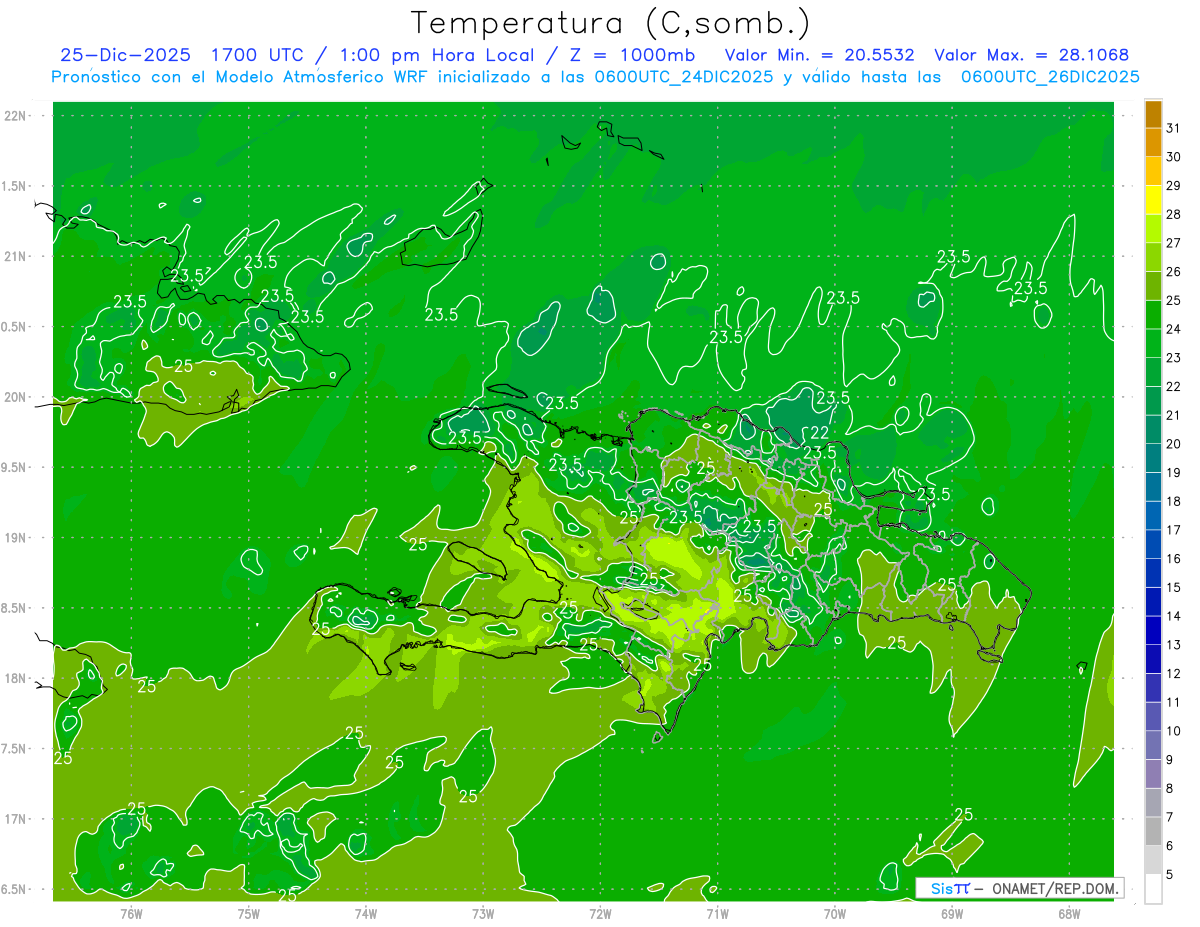
Task: Click the lime color bar segment between 27 and 28
Action: pos(1153,228)
